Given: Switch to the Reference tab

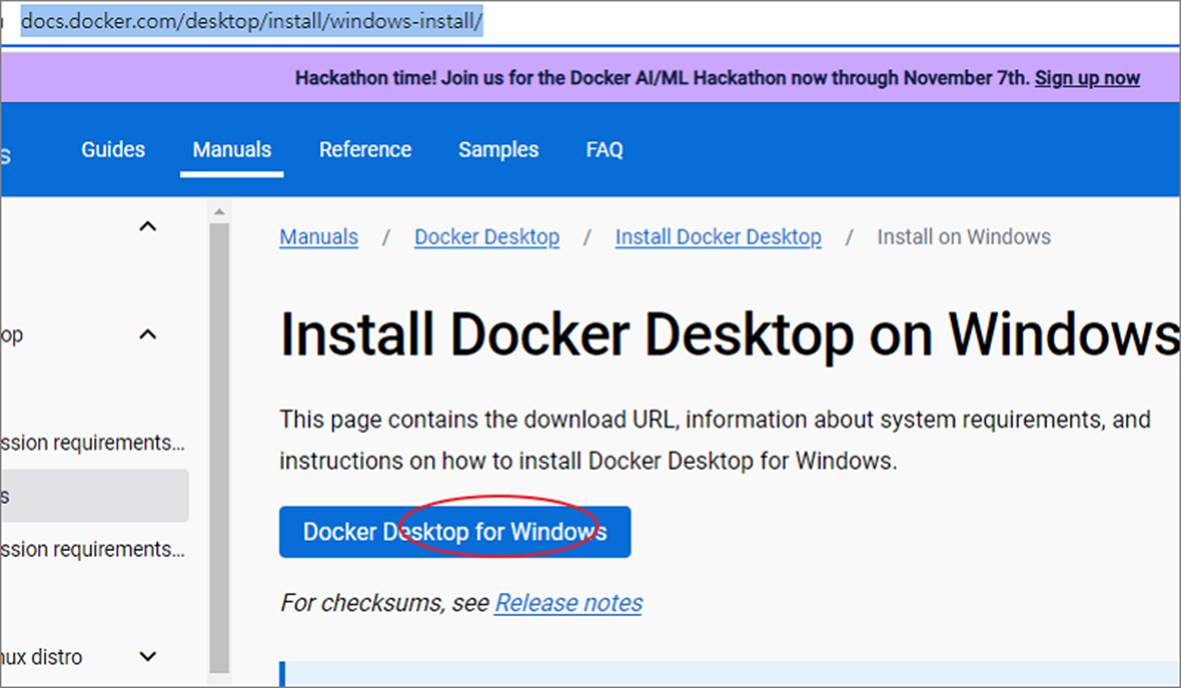Looking at the screenshot, I should click(x=365, y=149).
